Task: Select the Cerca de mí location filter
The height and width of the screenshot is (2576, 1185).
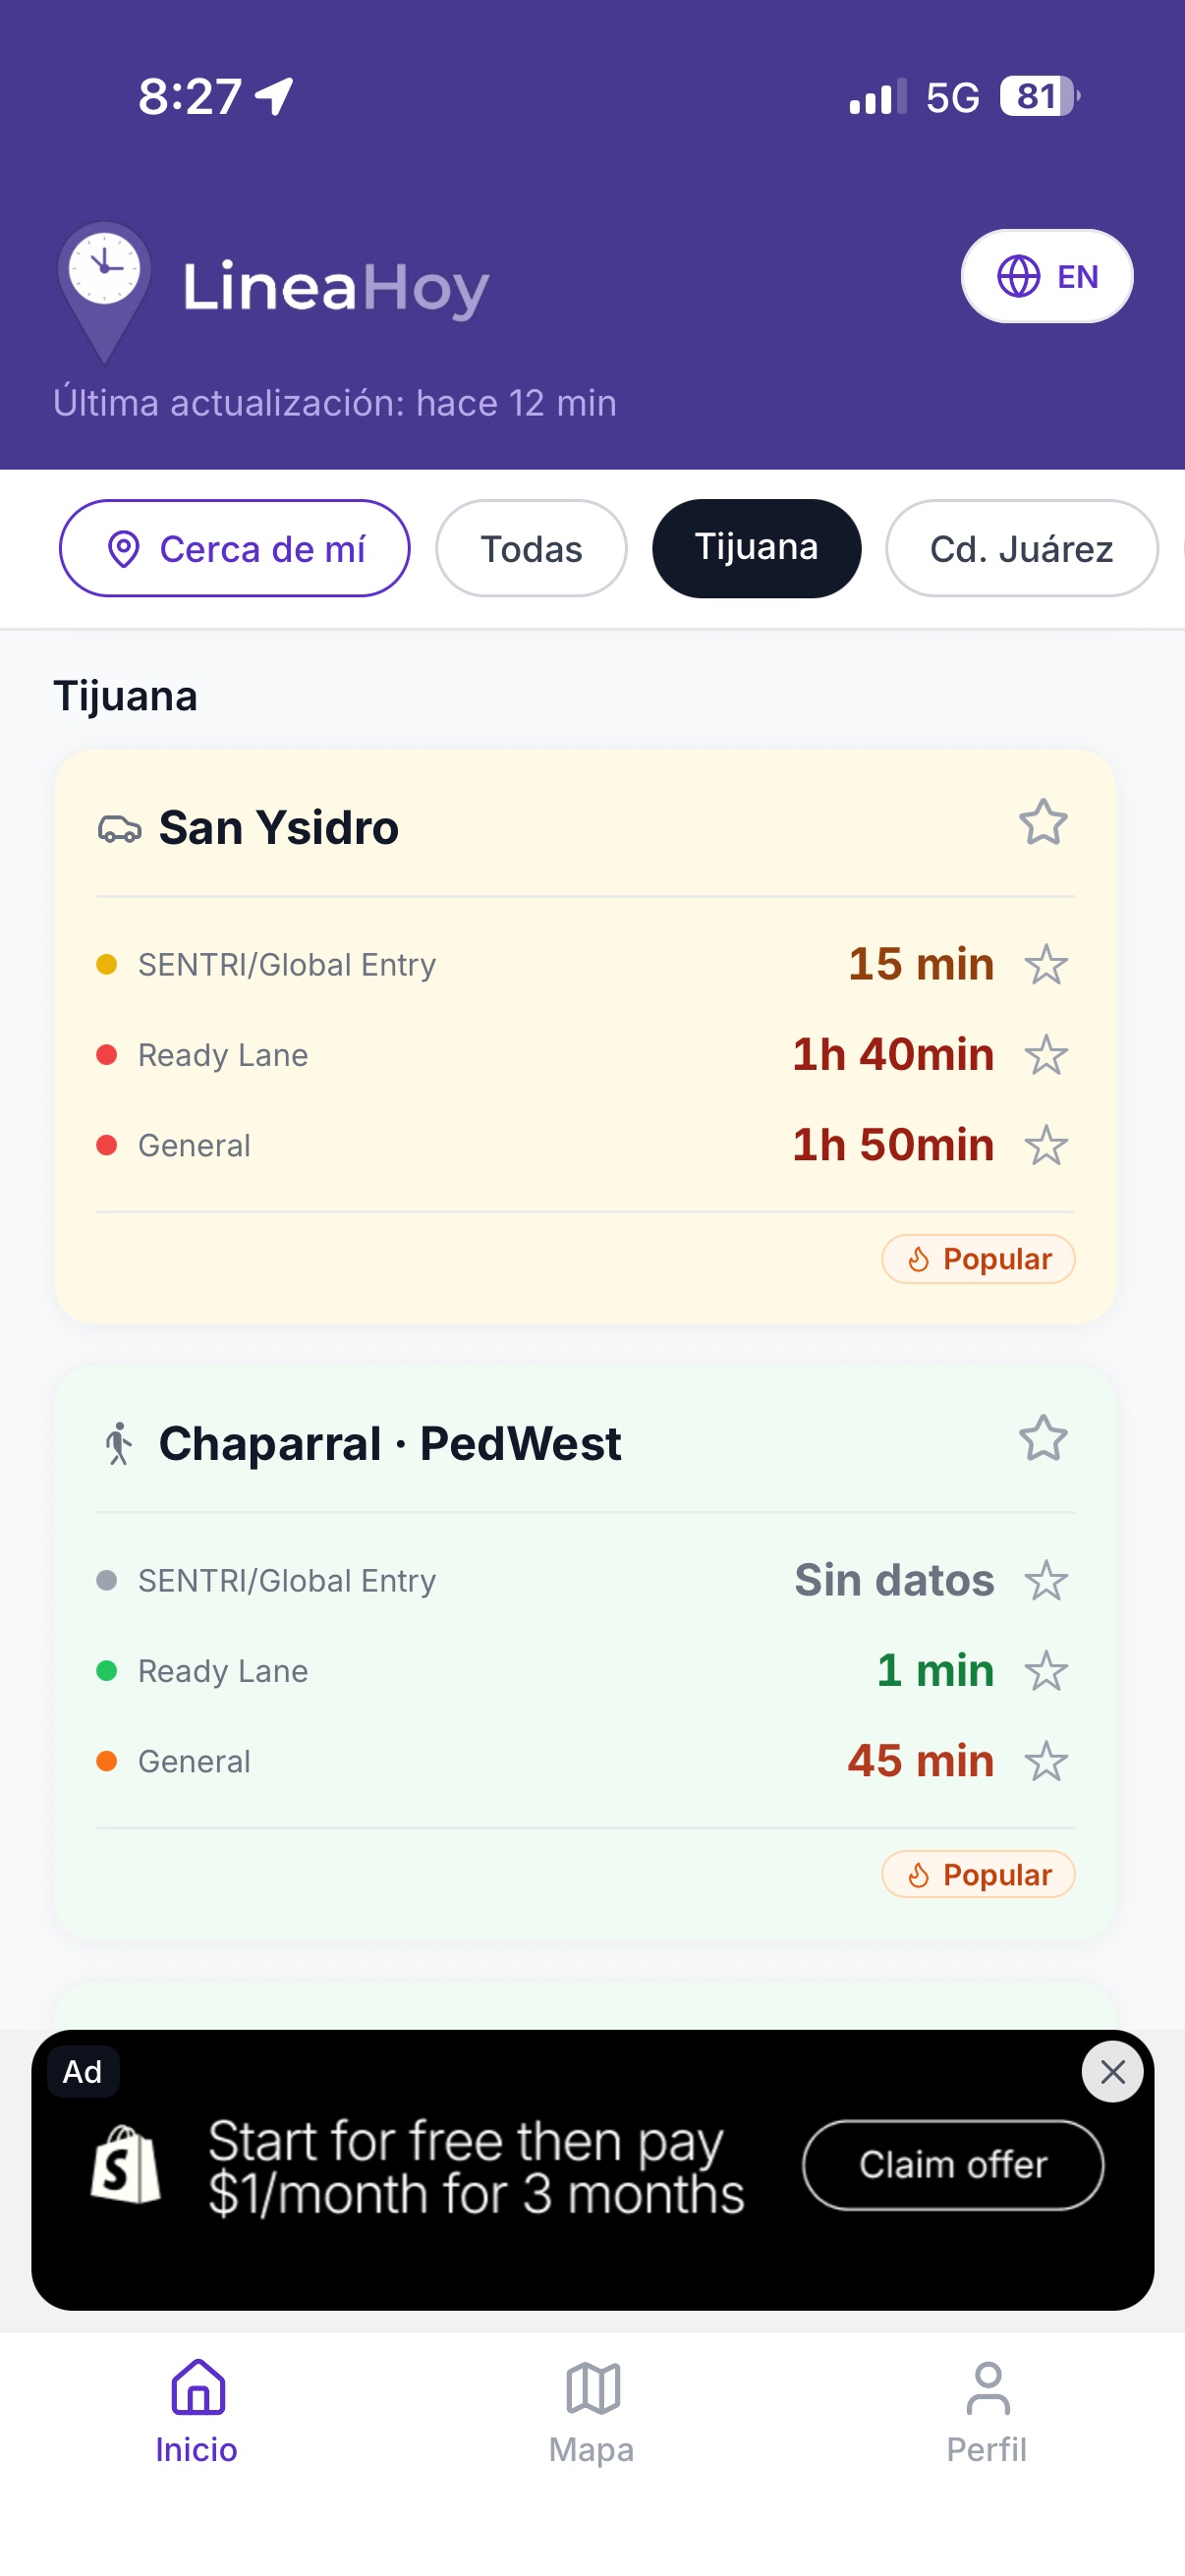Action: (234, 548)
